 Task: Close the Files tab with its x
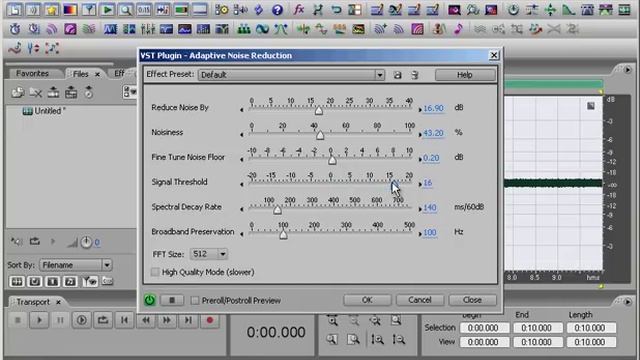pos(97,74)
